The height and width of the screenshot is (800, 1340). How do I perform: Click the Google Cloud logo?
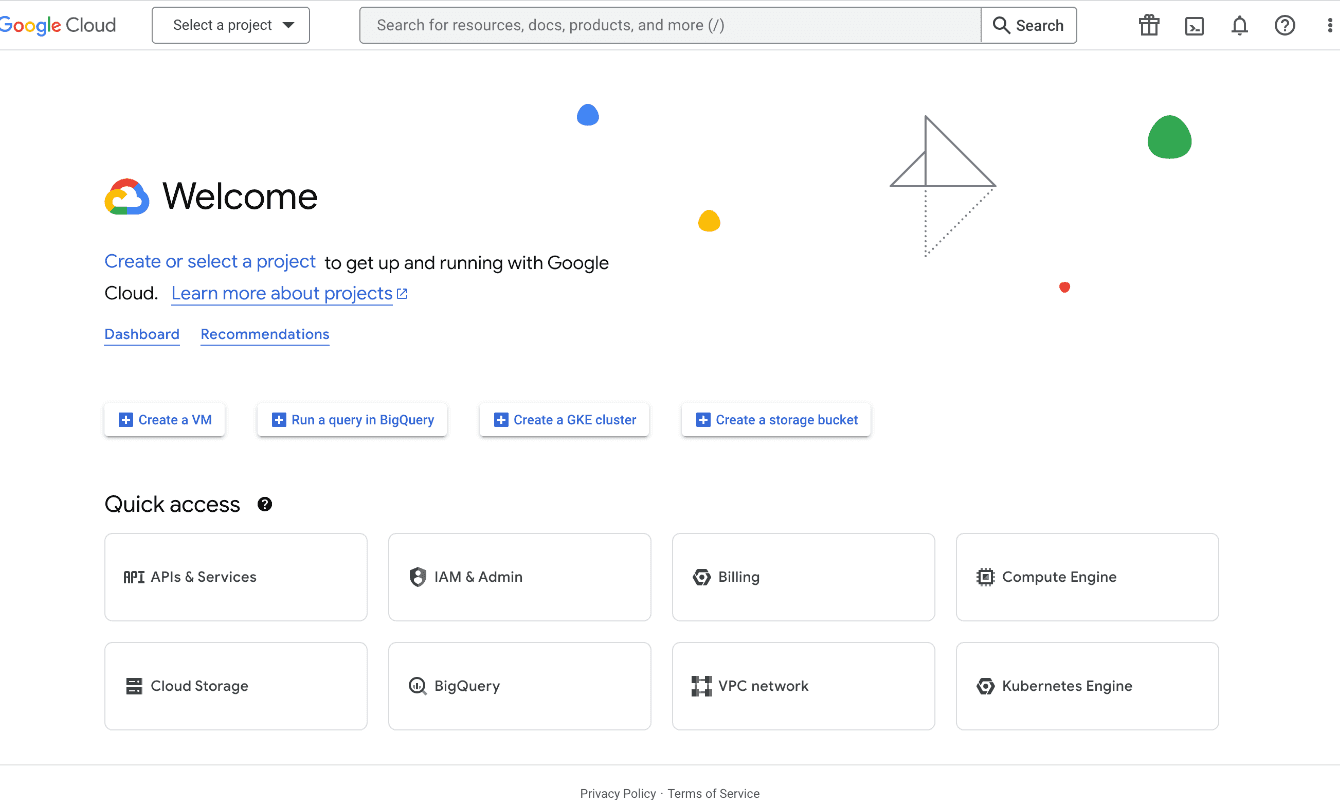coord(58,26)
